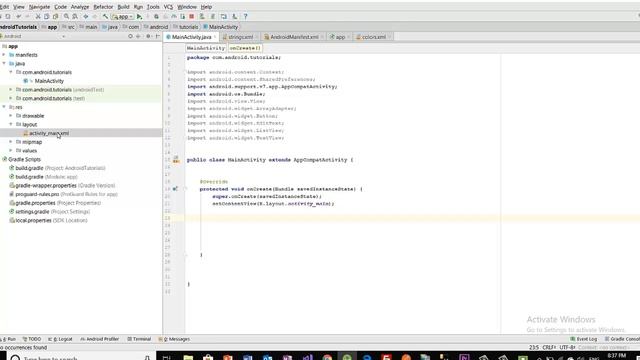Expand the mipmap folder
The image size is (640, 360).
(11, 142)
